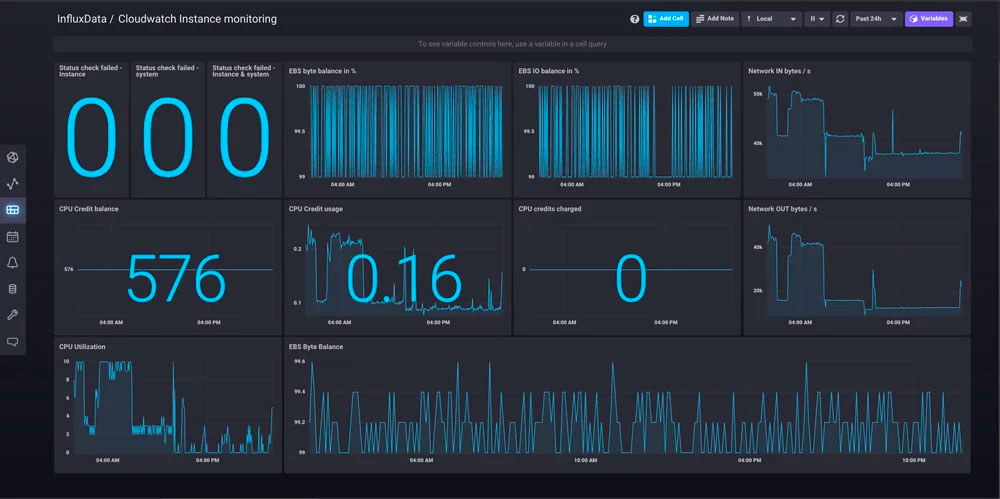Screen dimensions: 1000x499
Task: Click the 10 axis label in CPU Utilization
Action: click(66, 361)
